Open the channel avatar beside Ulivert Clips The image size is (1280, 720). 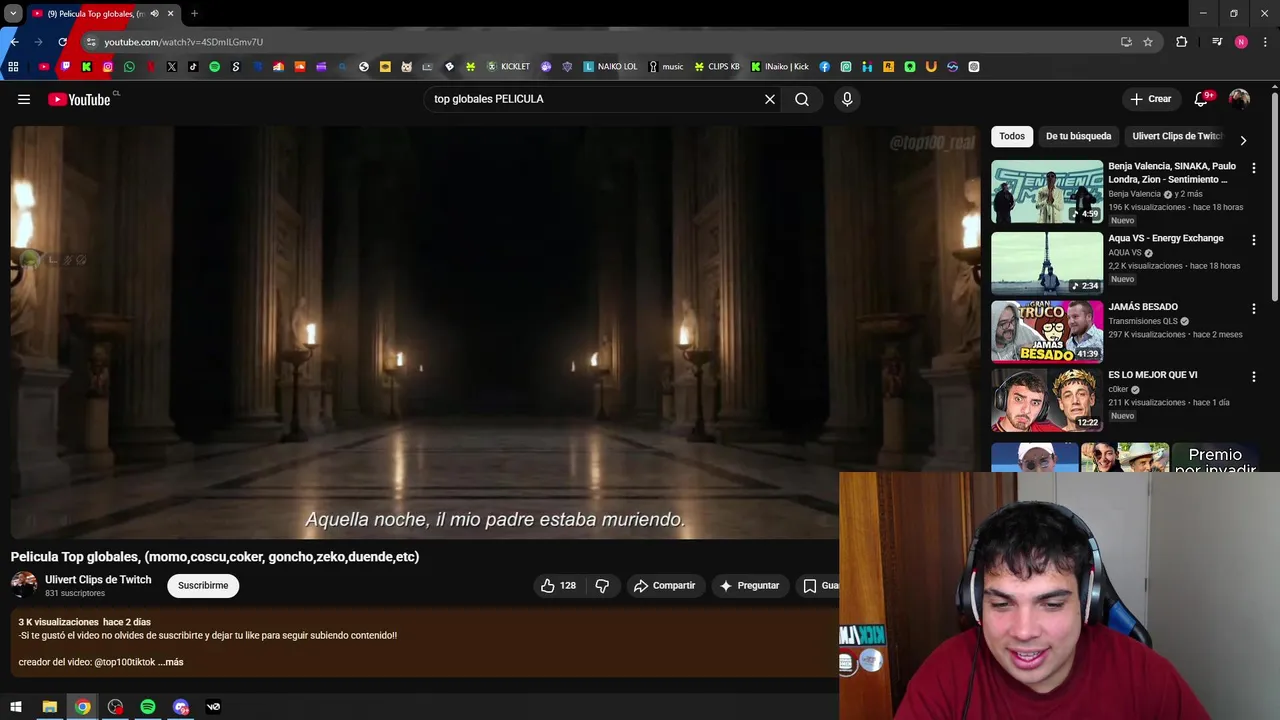(x=24, y=585)
